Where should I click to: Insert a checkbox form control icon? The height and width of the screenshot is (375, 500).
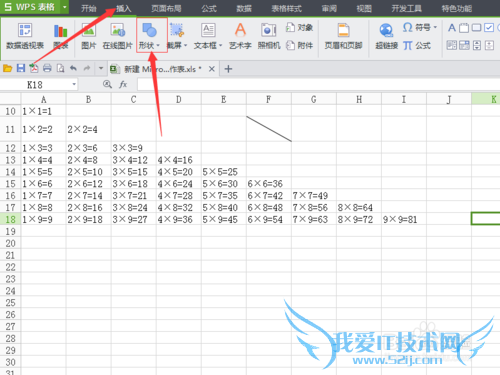[x=489, y=28]
